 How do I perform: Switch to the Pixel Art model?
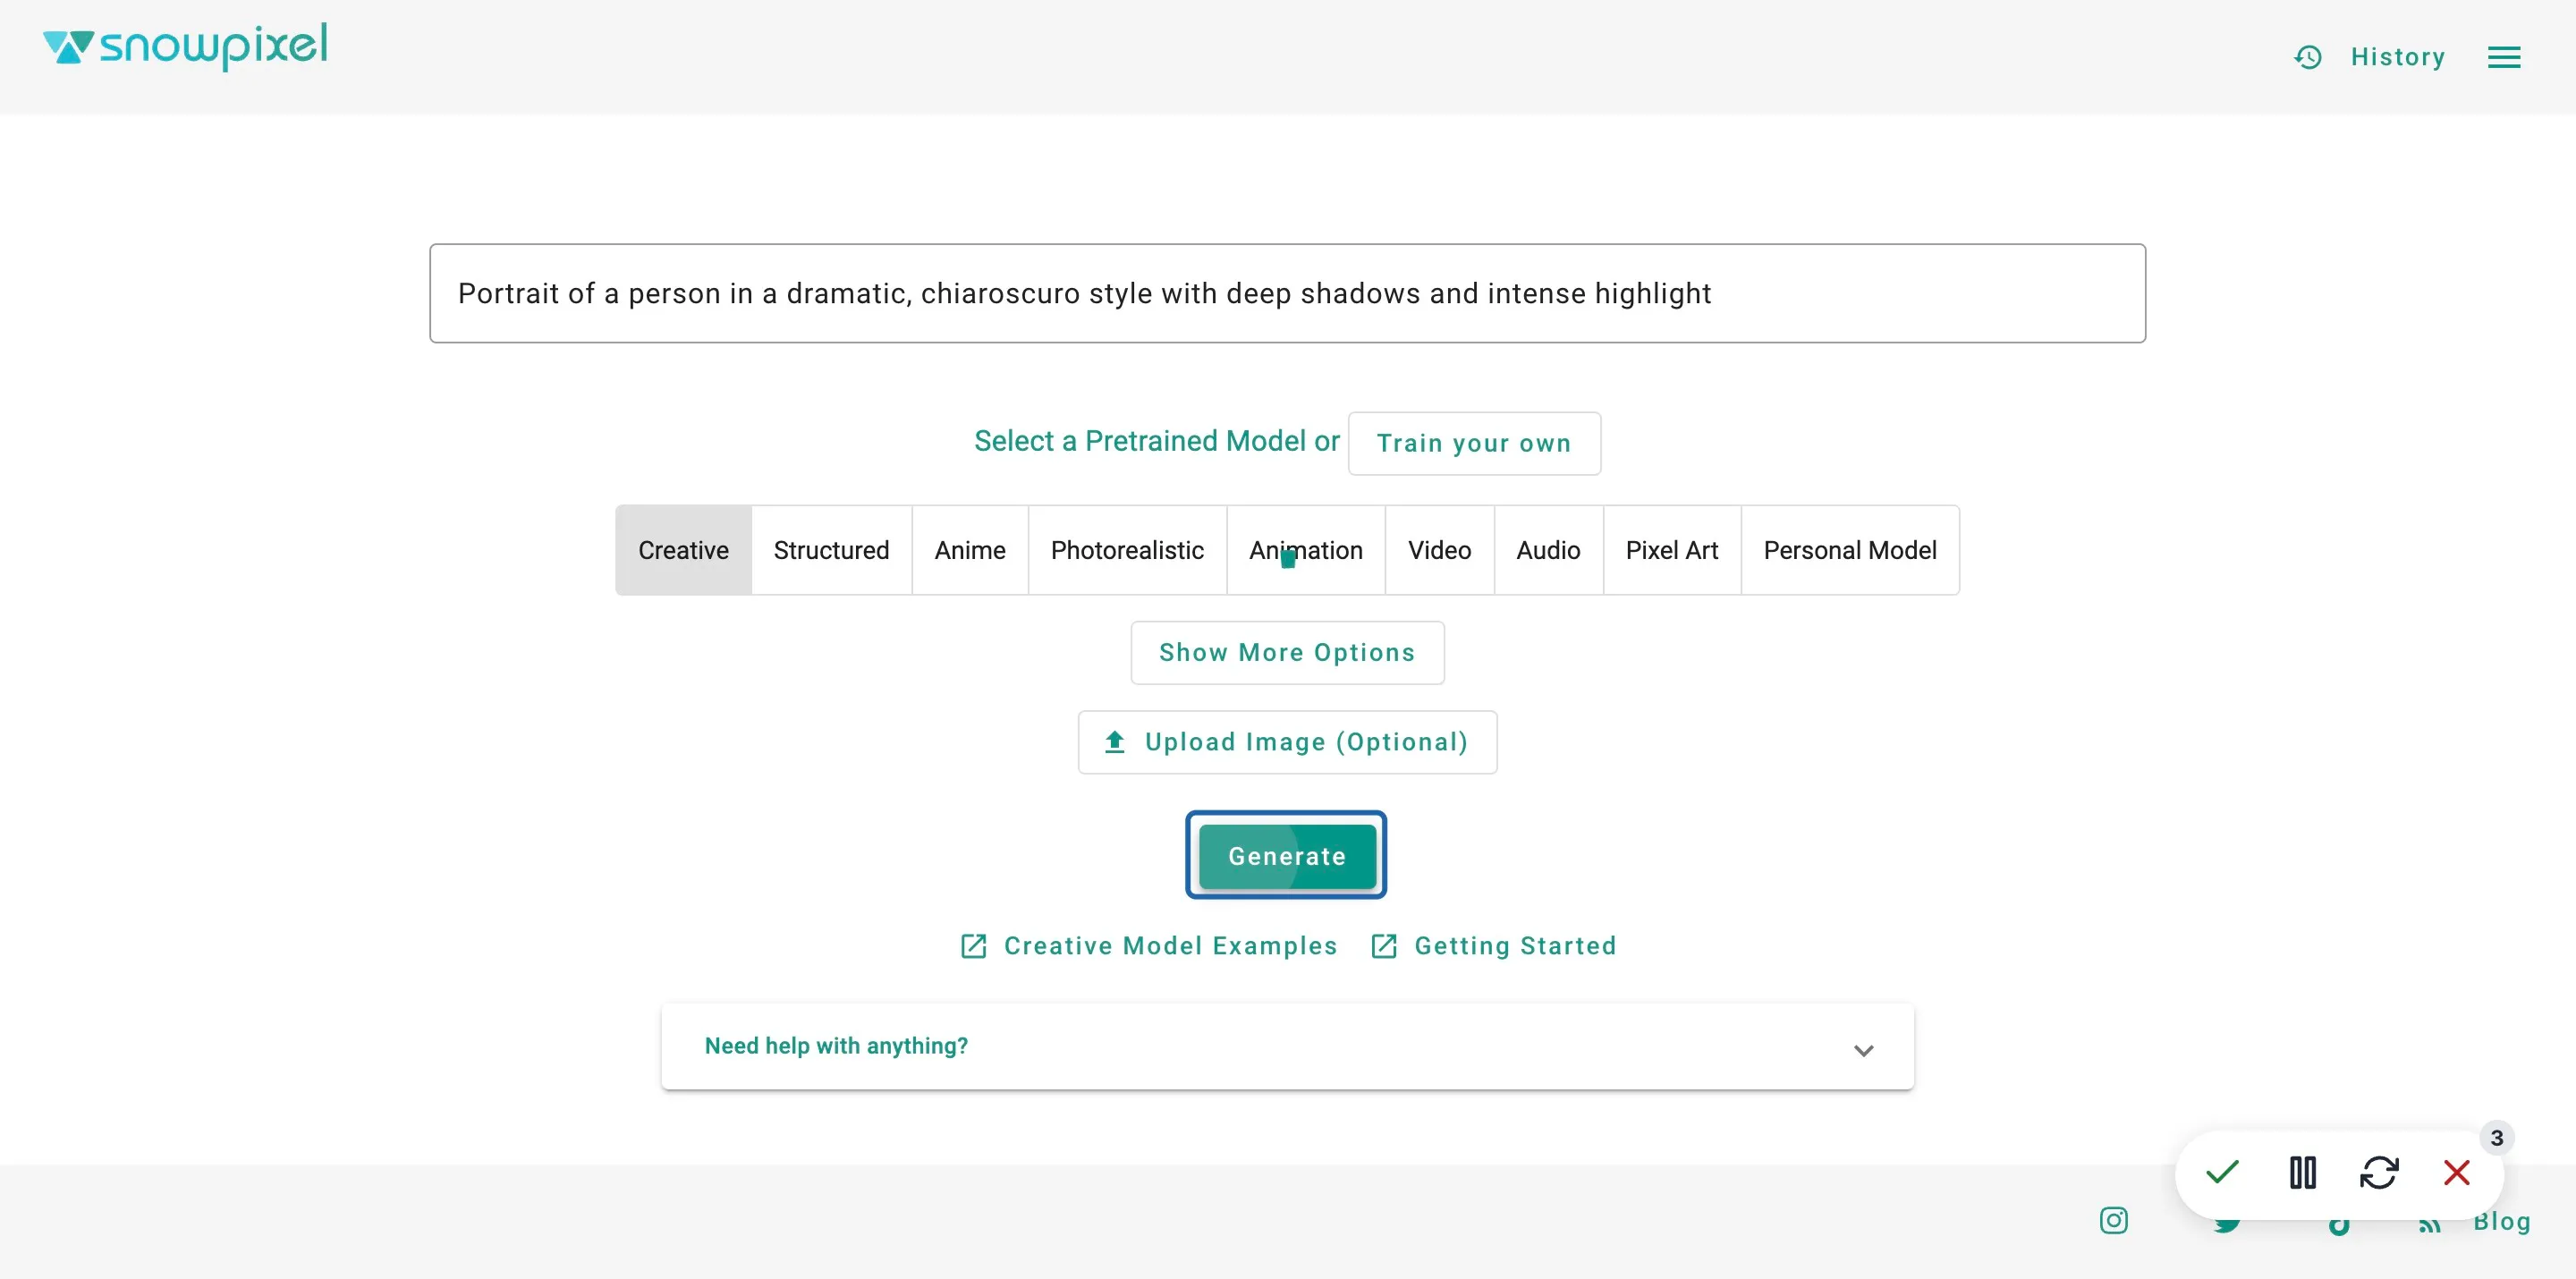(1671, 550)
